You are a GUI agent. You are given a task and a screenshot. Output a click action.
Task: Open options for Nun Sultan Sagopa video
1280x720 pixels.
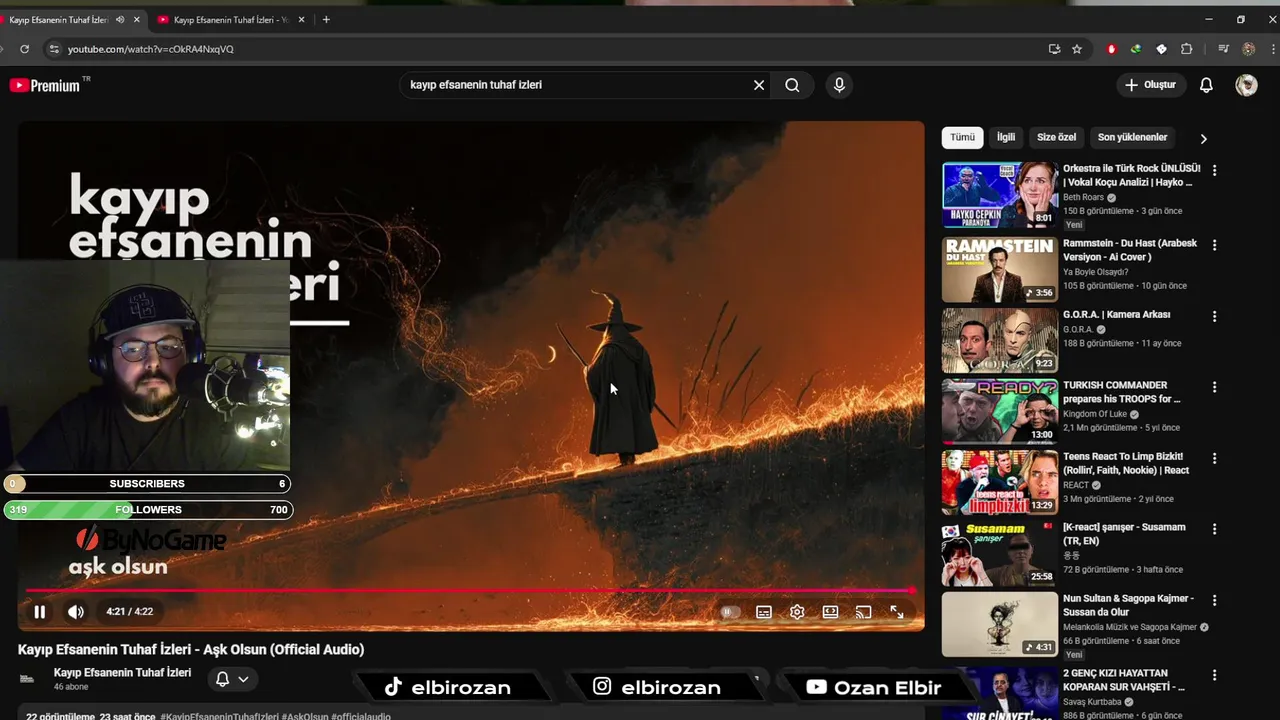click(1214, 600)
